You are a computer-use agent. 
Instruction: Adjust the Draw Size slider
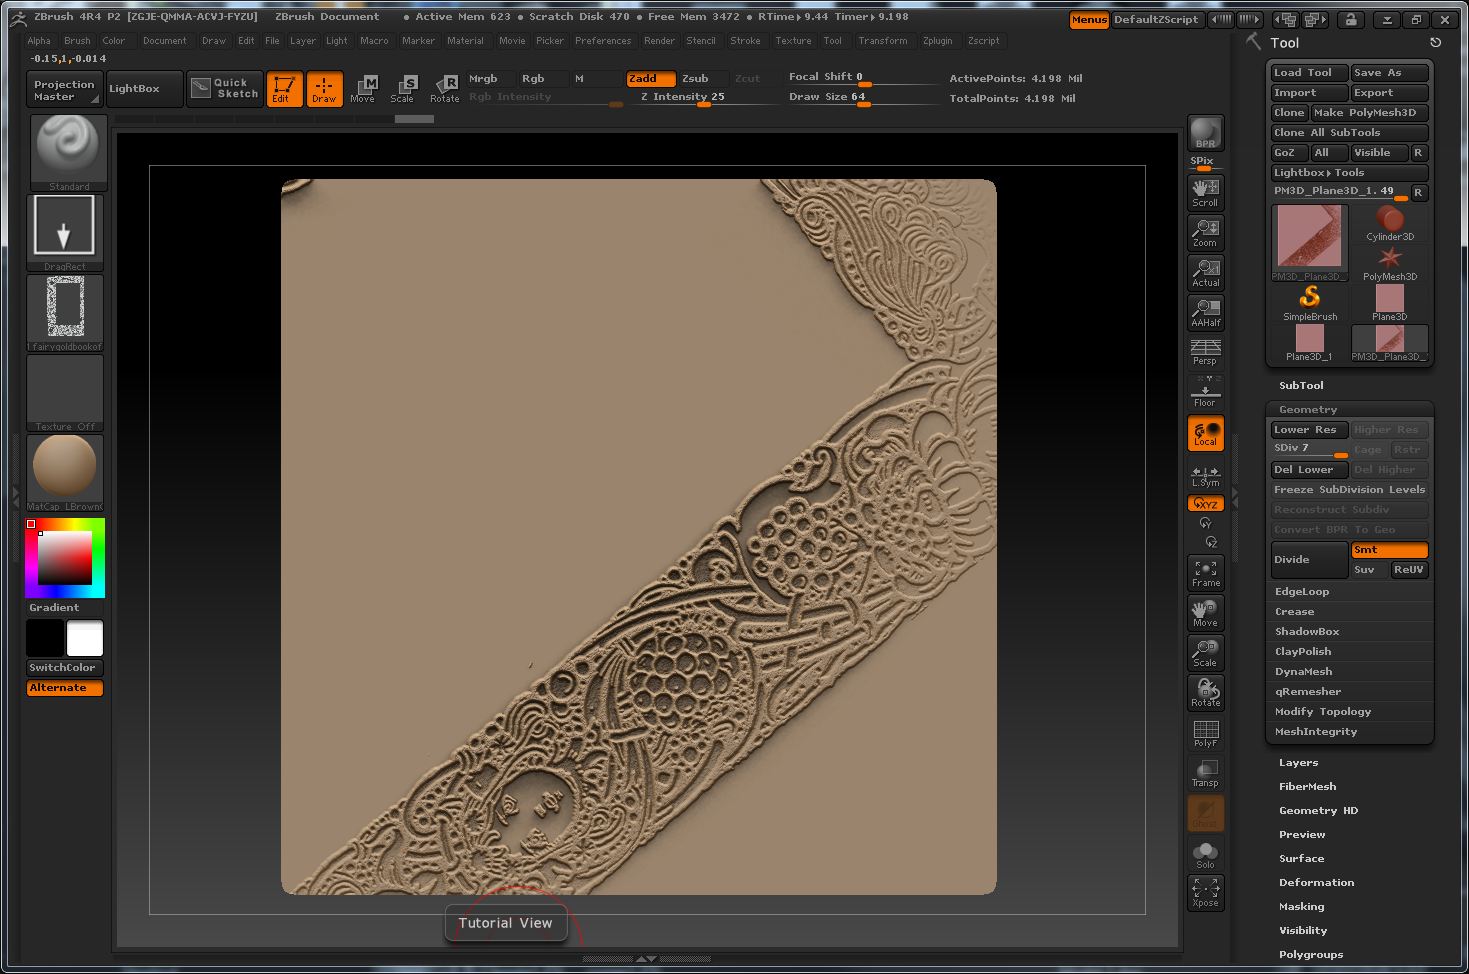[x=862, y=98]
